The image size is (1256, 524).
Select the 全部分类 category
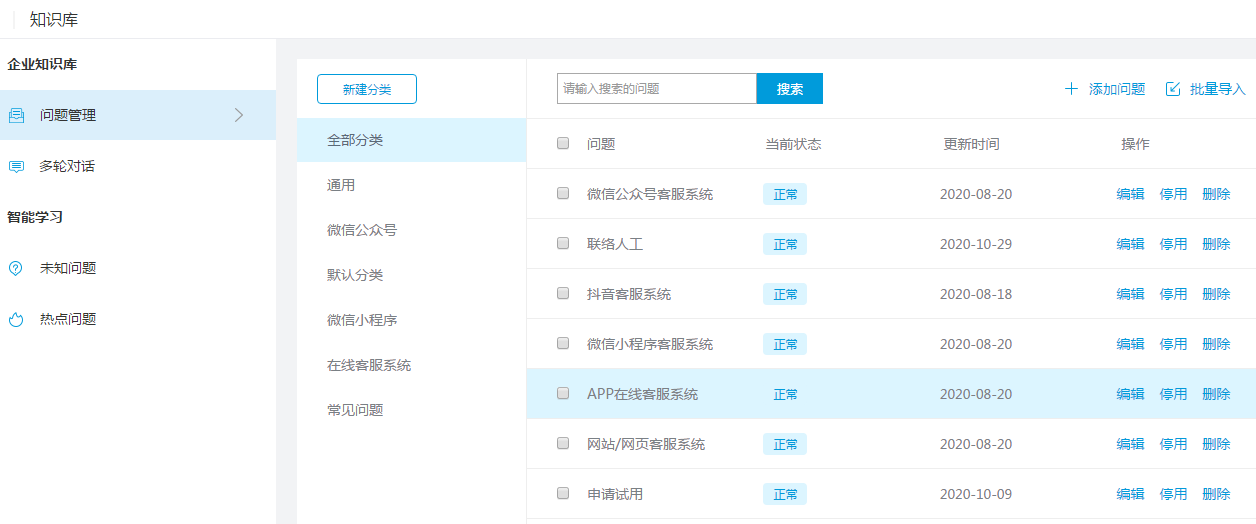[x=411, y=140]
